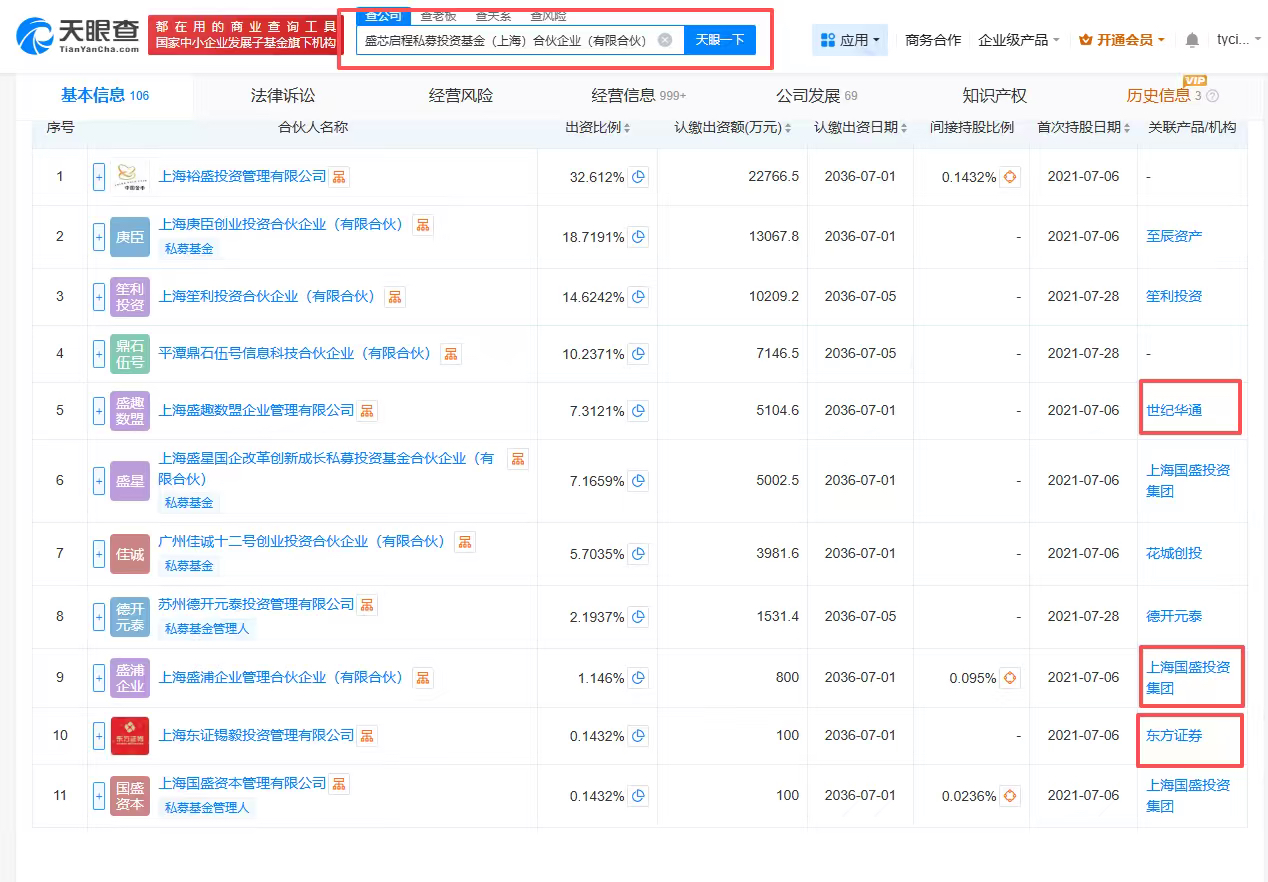Screen dimensions: 1268x882
Task: Open the 东方证券 related company link
Action: pos(1174,735)
